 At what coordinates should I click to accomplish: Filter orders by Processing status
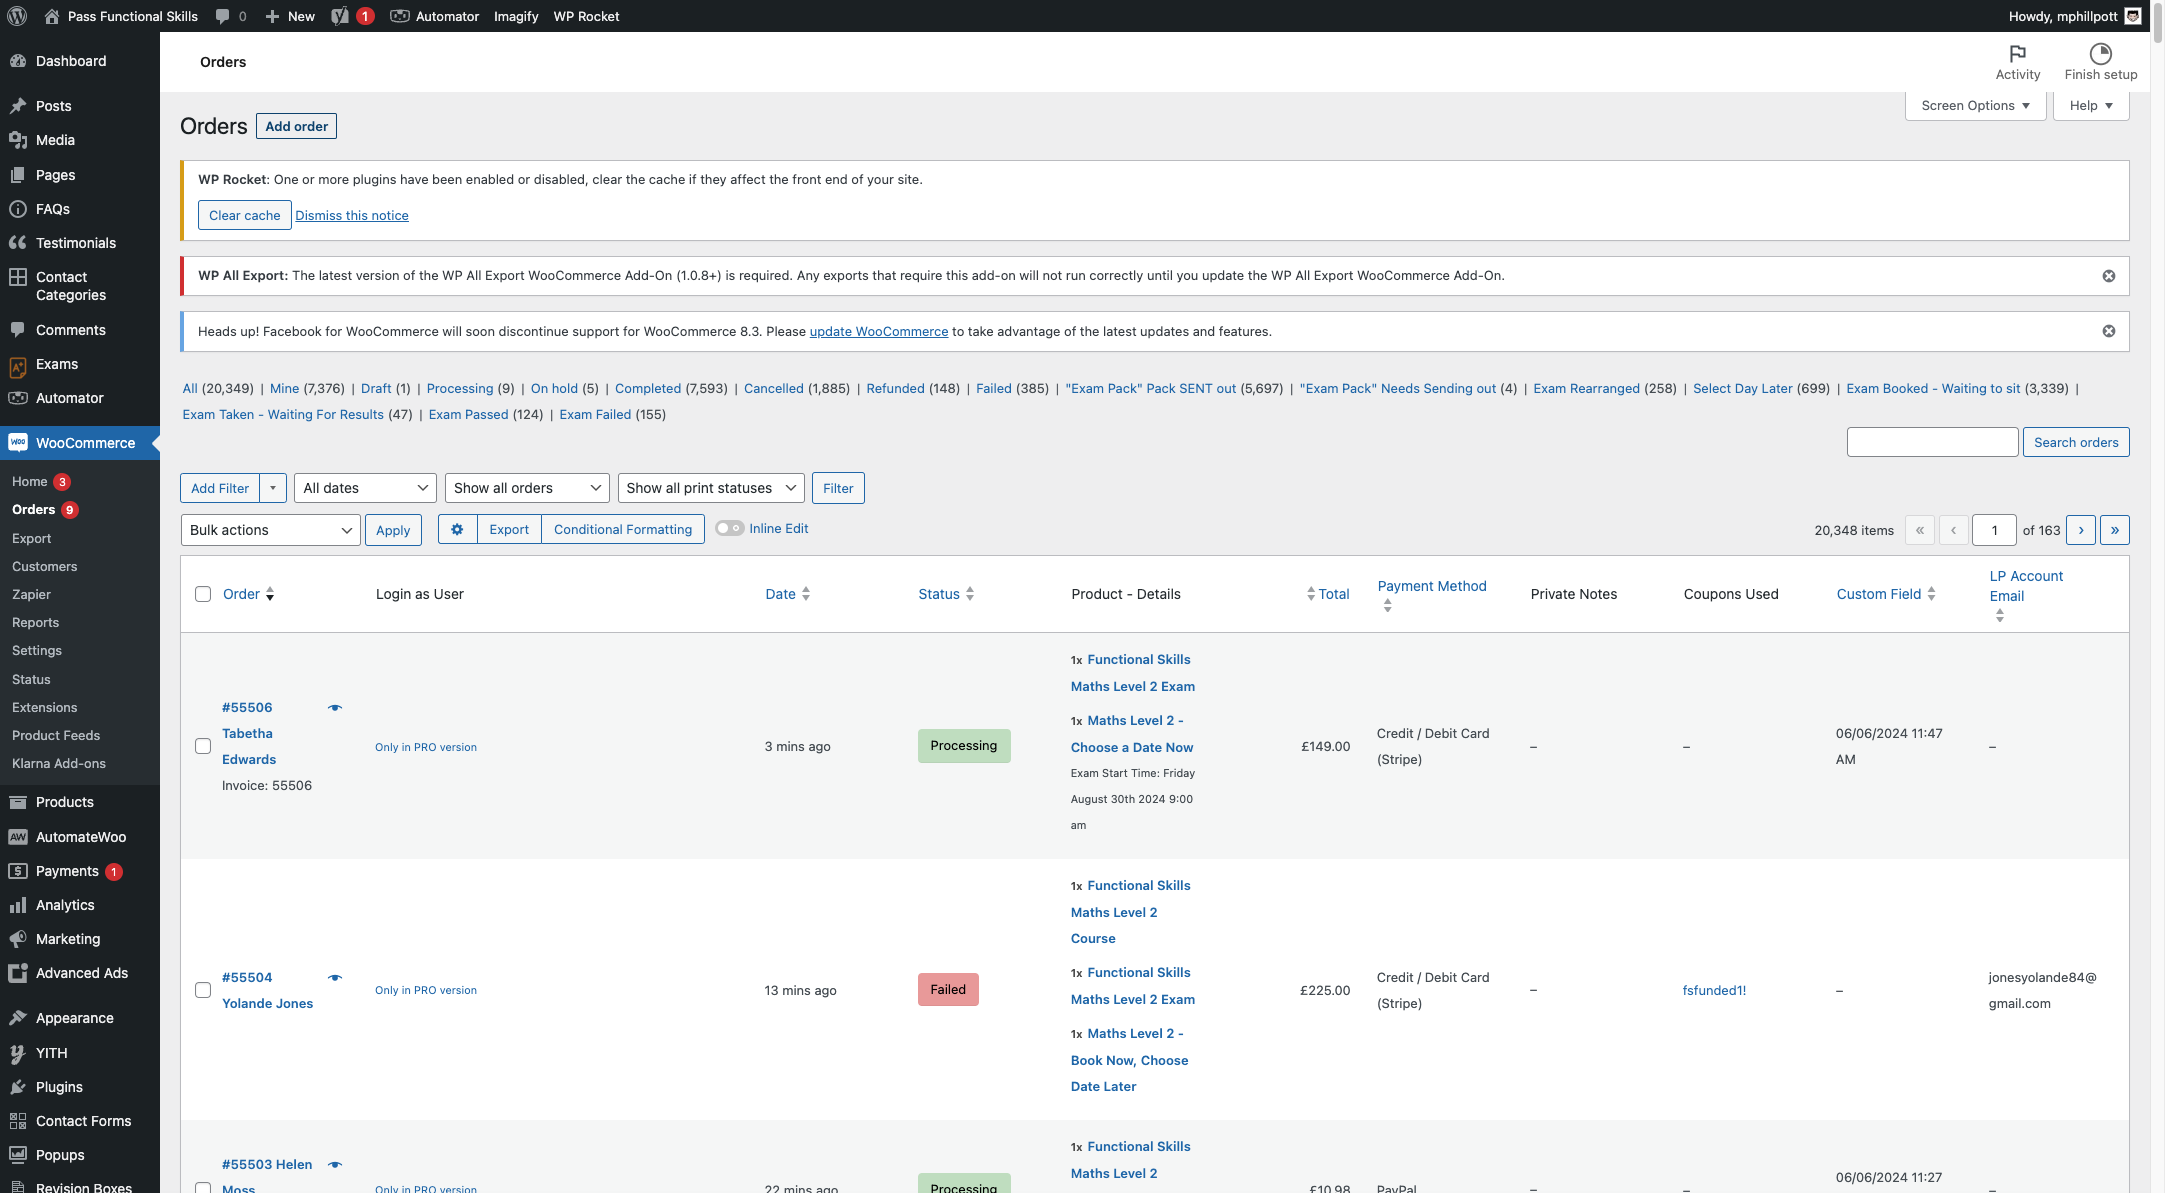coord(460,389)
